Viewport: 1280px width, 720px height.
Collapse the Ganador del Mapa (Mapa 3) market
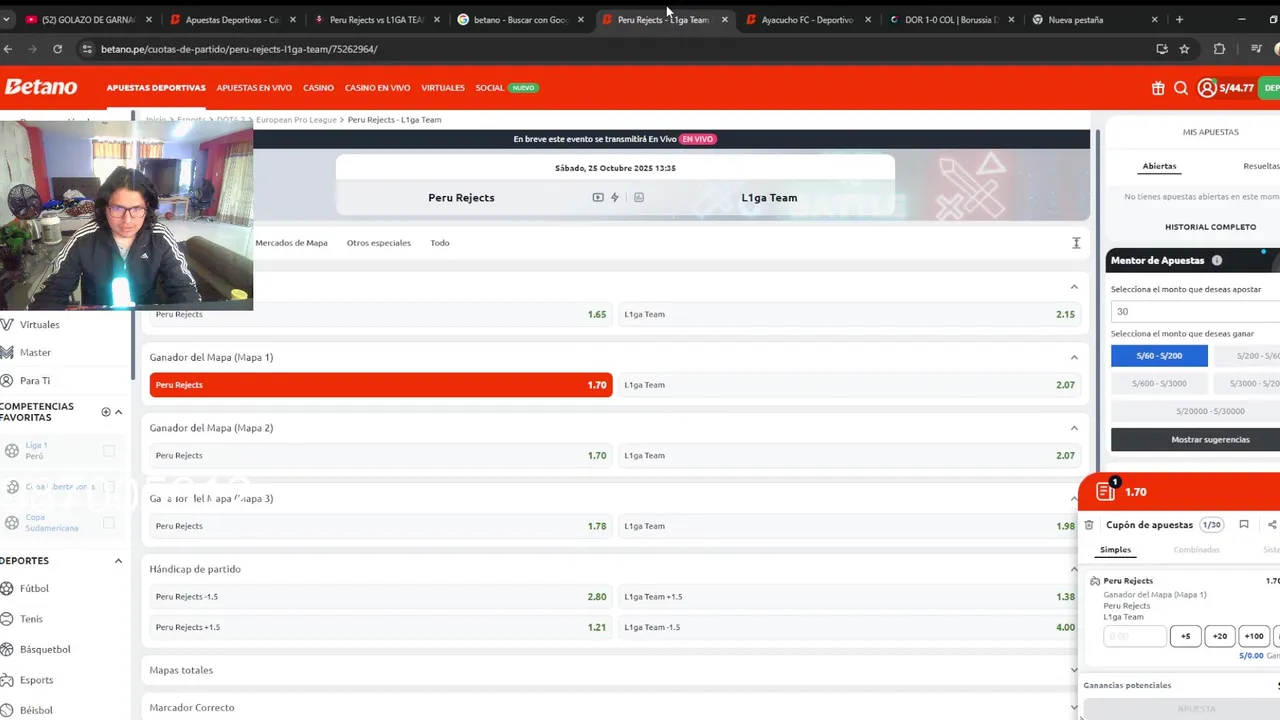point(1074,498)
